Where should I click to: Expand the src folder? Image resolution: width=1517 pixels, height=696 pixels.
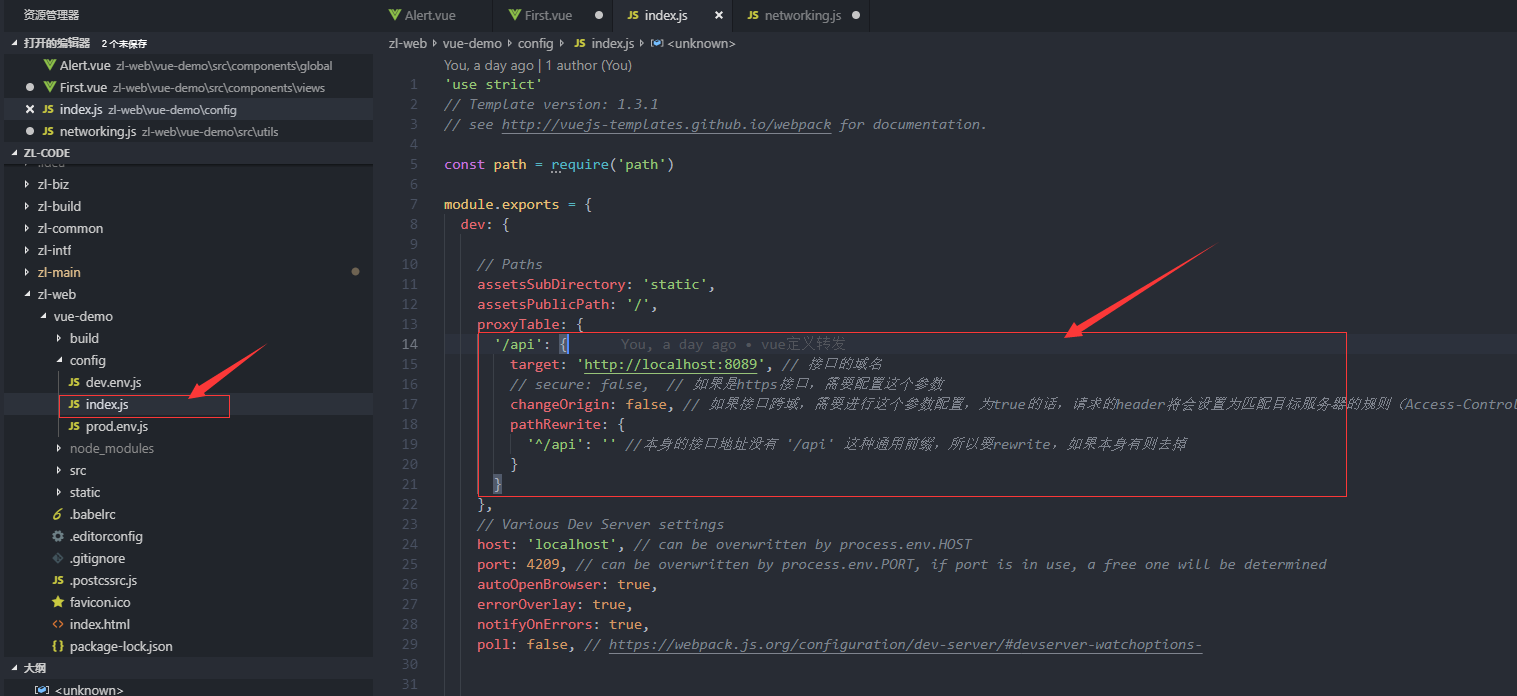[78, 470]
